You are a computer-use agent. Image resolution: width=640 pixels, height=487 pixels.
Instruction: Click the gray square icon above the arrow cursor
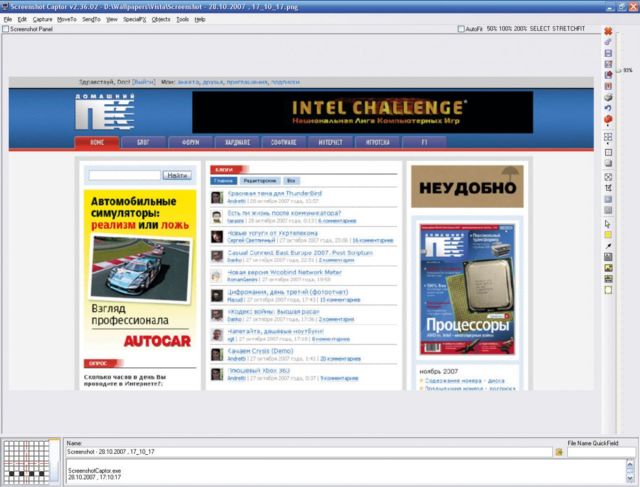pyautogui.click(x=608, y=210)
